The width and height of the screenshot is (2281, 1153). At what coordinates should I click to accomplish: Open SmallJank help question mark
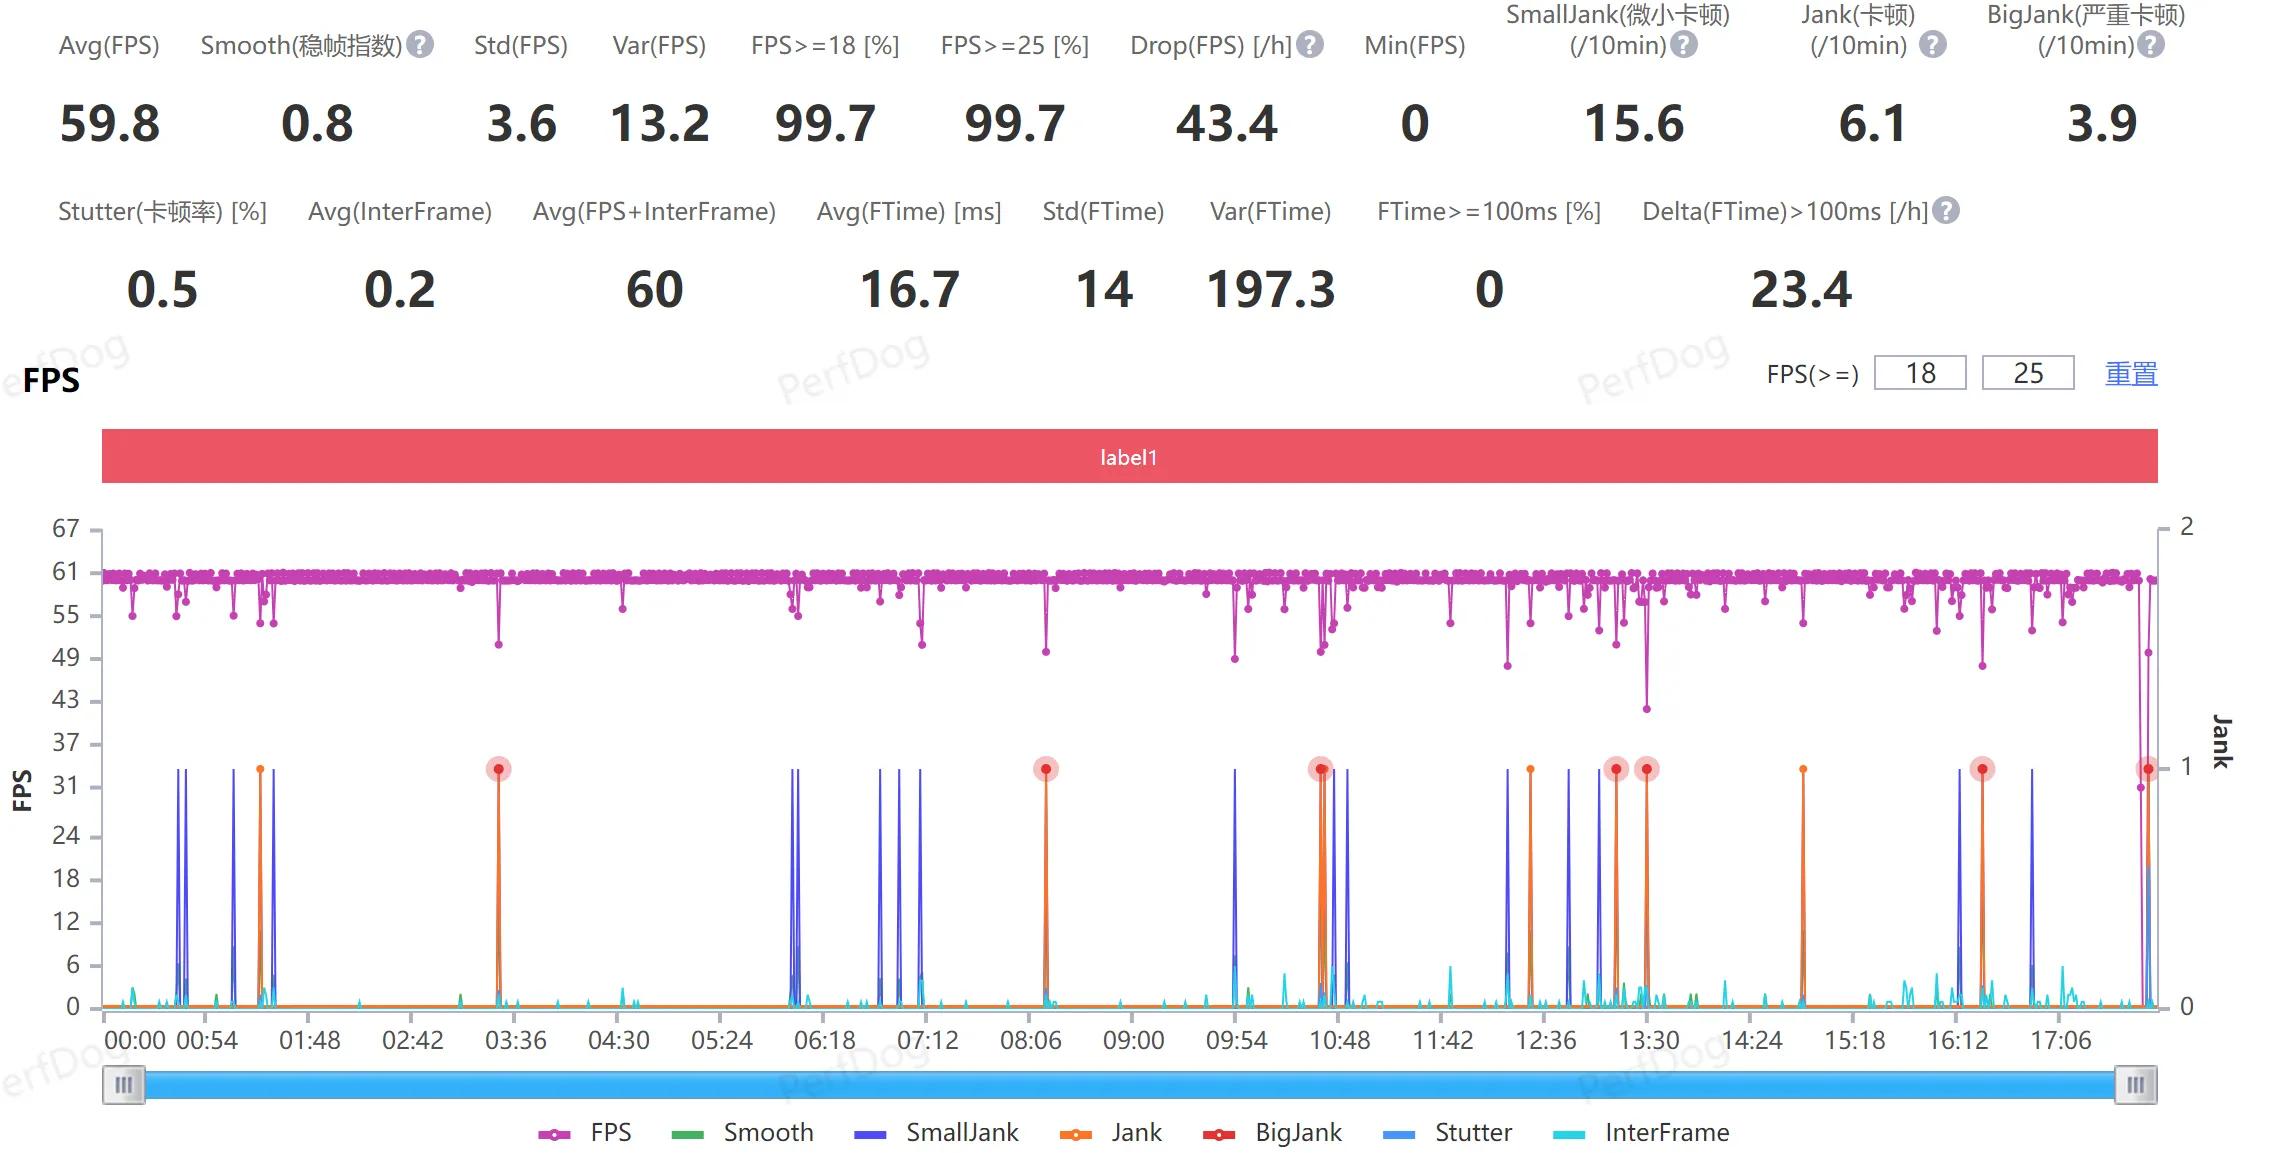[1685, 45]
